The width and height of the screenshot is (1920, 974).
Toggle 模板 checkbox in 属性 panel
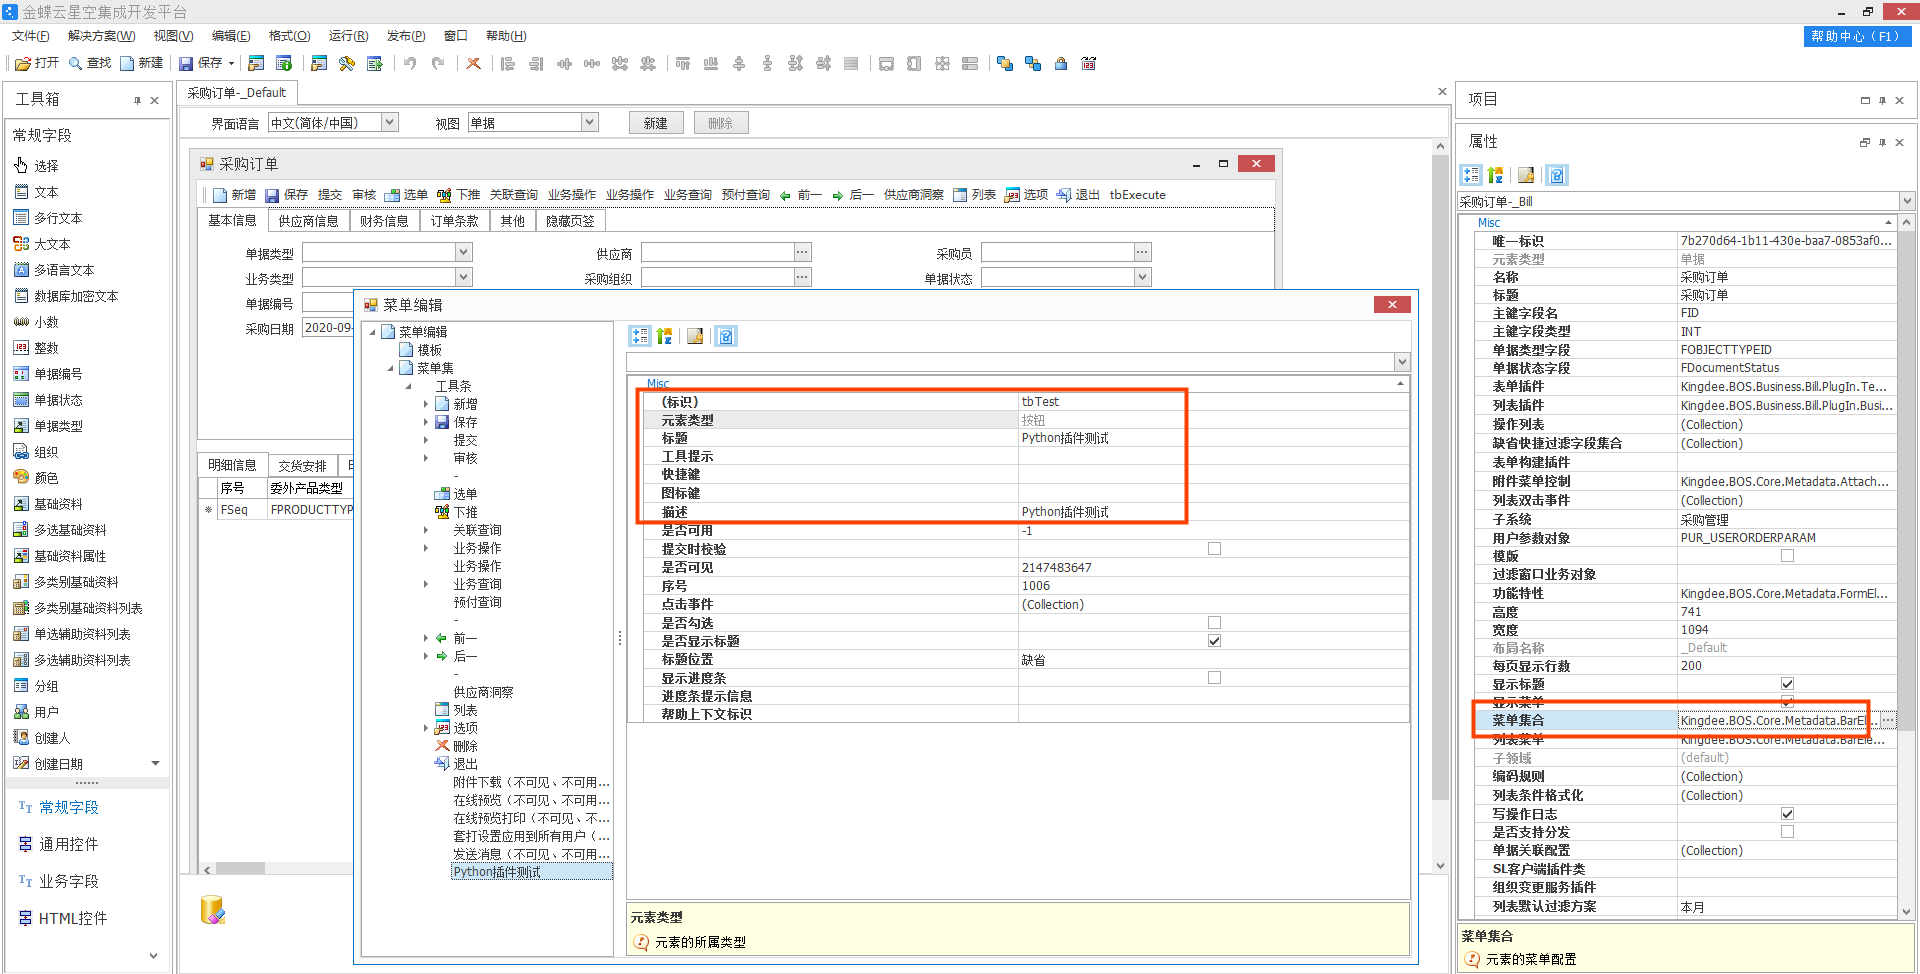tap(1787, 556)
